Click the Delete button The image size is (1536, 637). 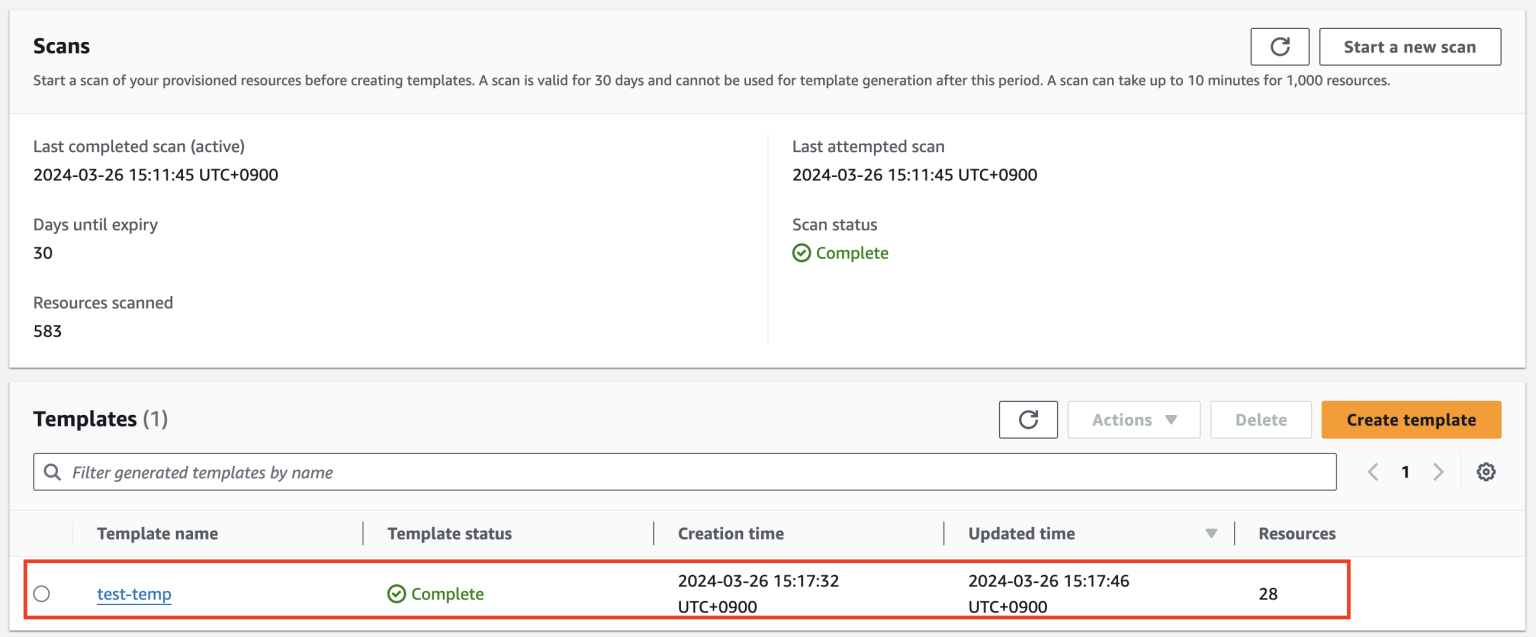click(x=1261, y=419)
